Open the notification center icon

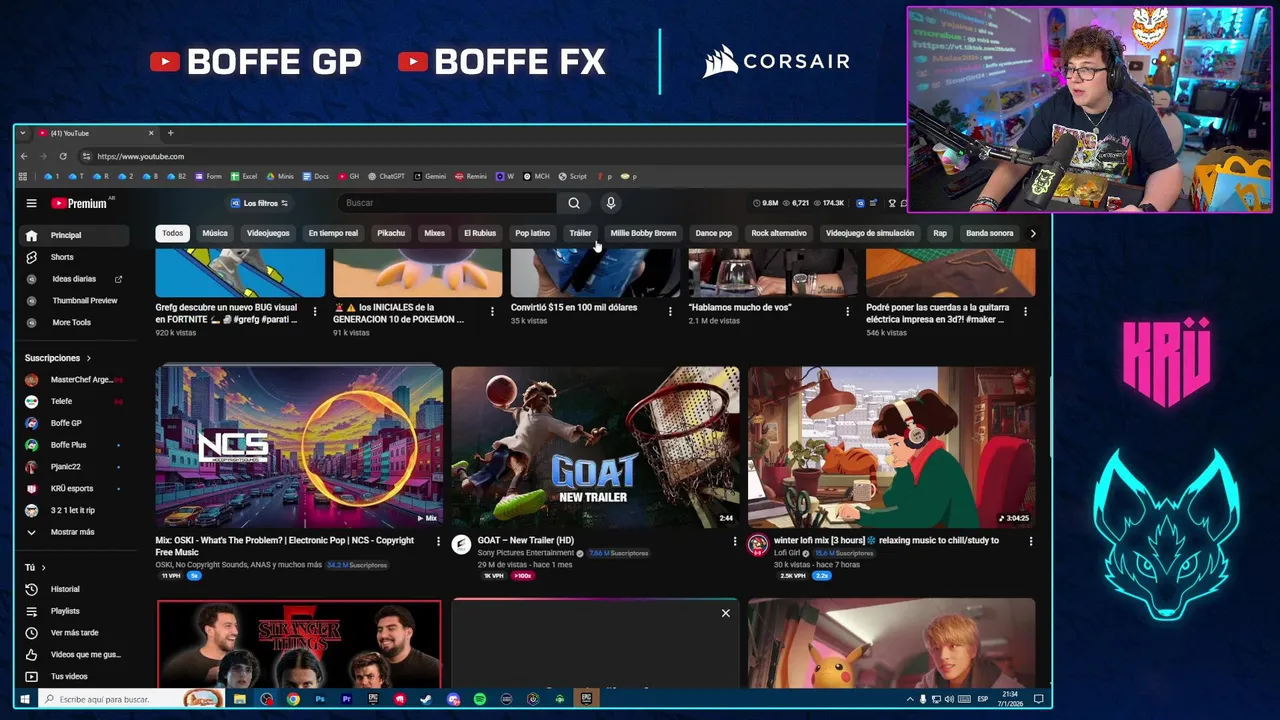point(1039,699)
